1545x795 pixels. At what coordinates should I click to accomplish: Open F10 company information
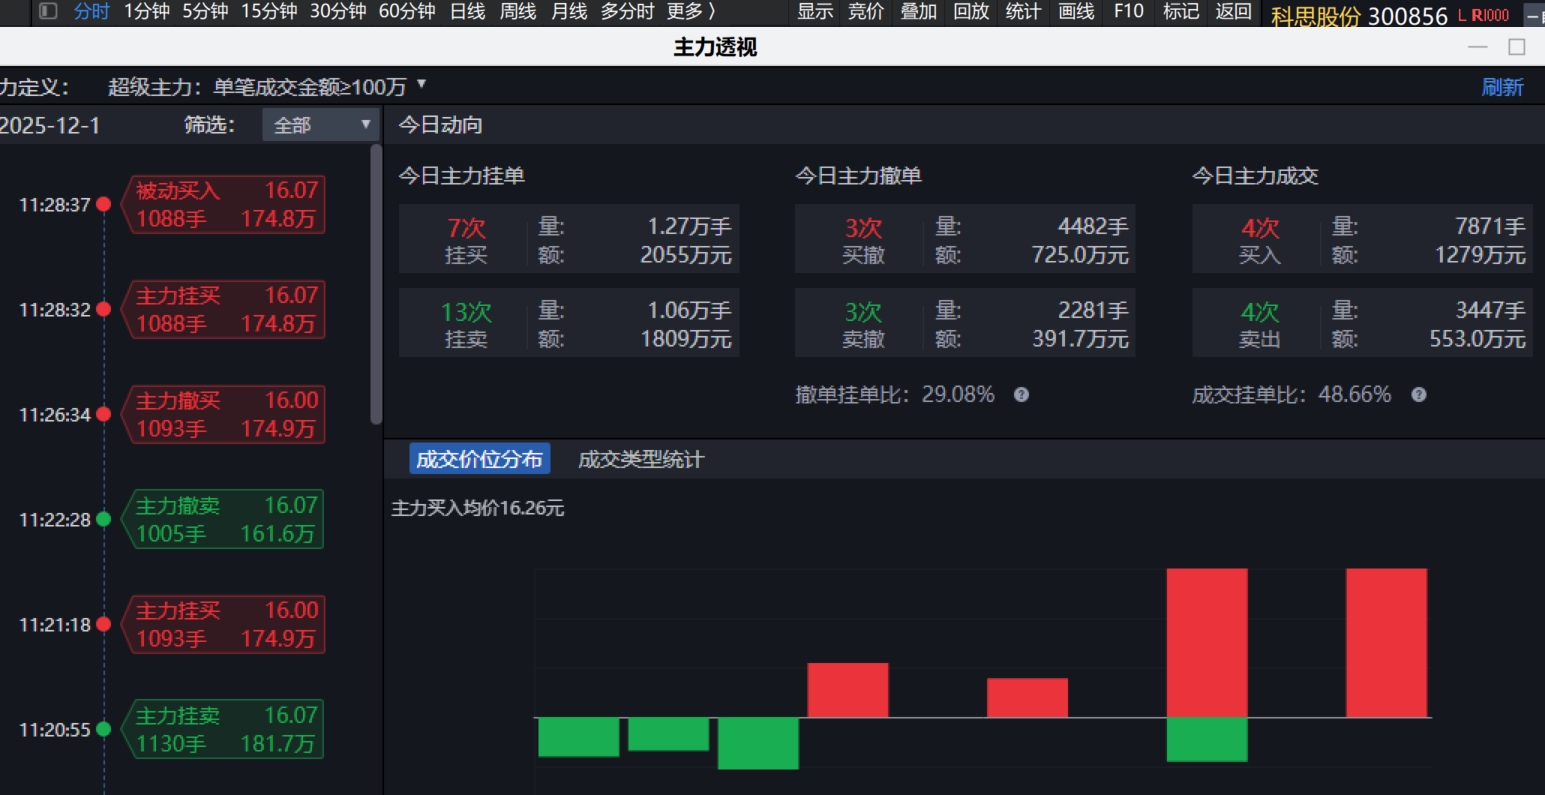click(1128, 12)
